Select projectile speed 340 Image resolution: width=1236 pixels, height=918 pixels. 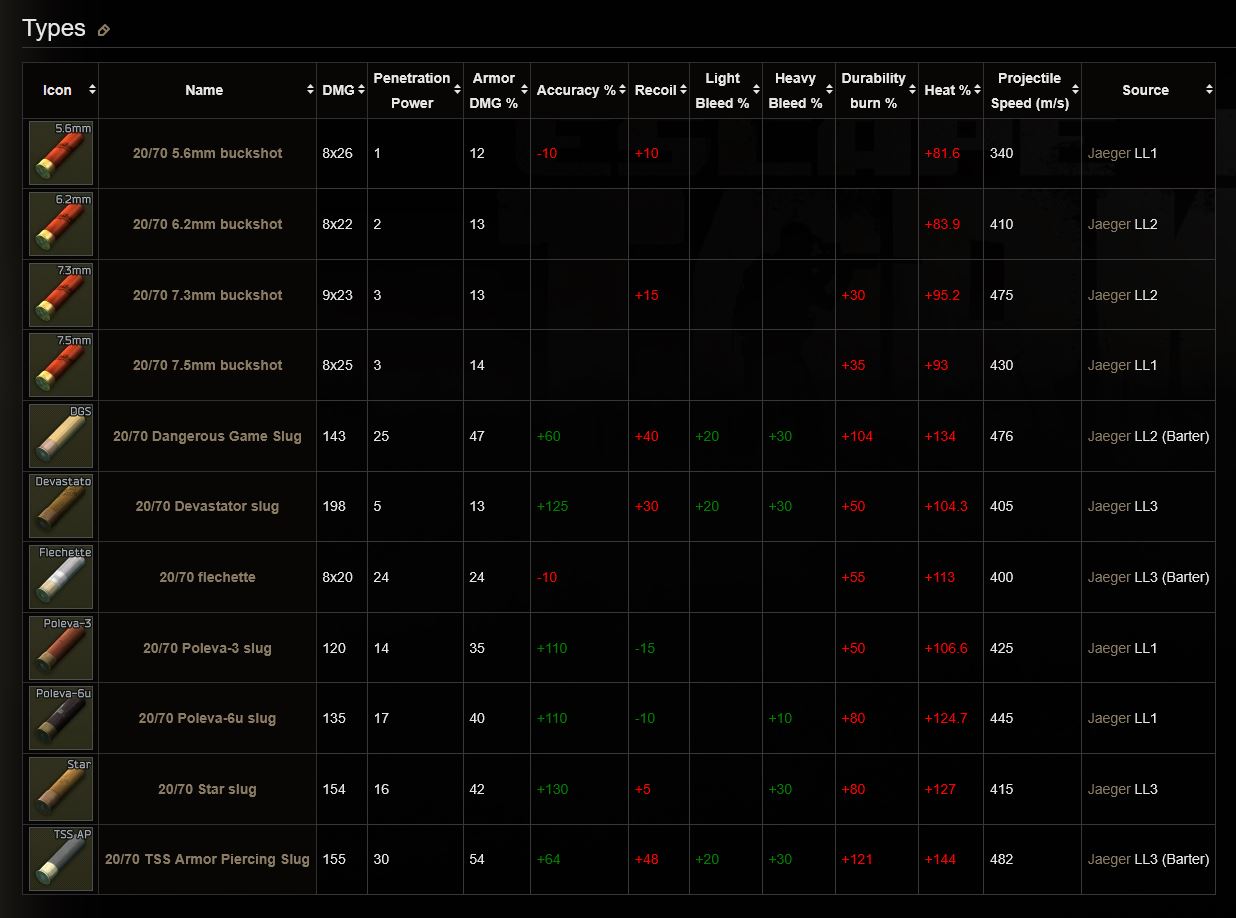pyautogui.click(x=1001, y=153)
